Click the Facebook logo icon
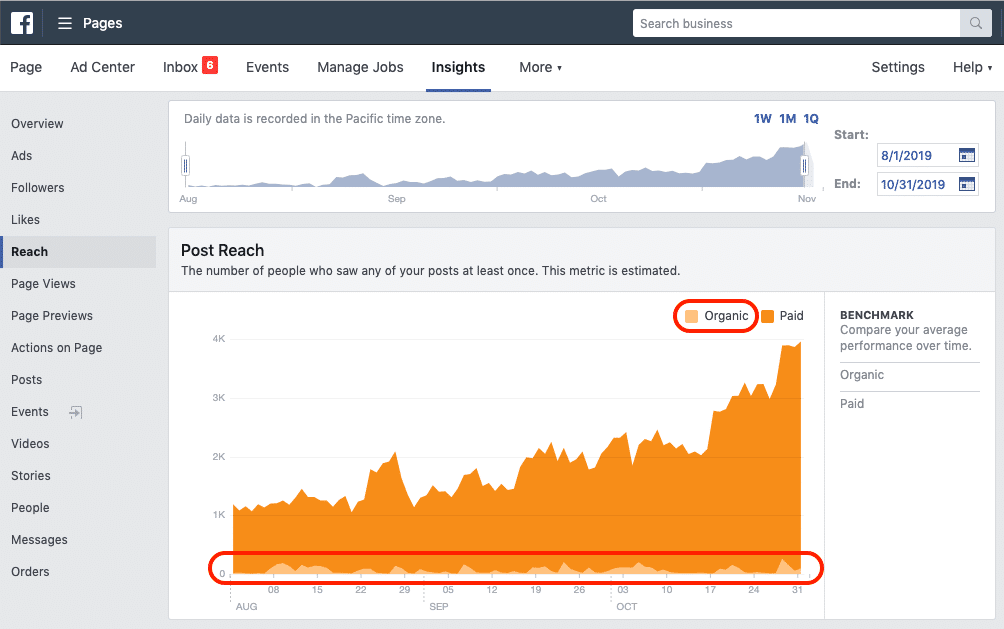Image resolution: width=1004 pixels, height=629 pixels. pyautogui.click(x=22, y=23)
